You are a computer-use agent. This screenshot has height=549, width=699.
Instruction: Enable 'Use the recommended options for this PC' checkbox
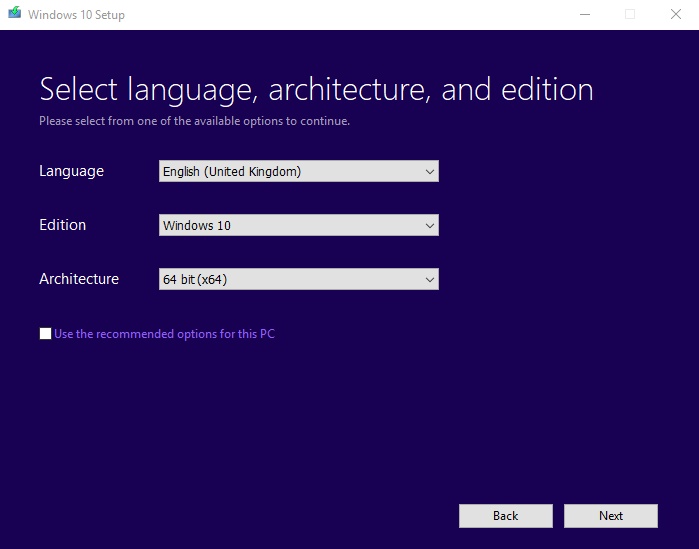[x=45, y=333]
